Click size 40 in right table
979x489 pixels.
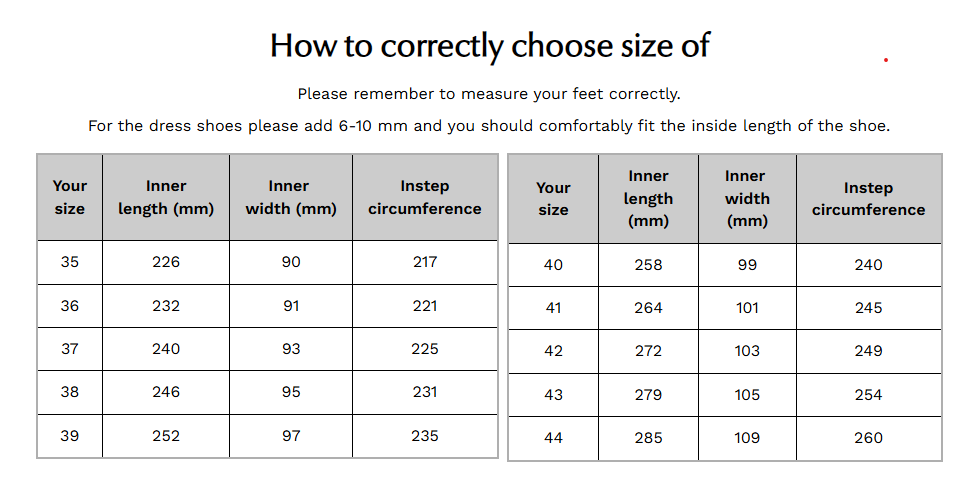tap(553, 265)
